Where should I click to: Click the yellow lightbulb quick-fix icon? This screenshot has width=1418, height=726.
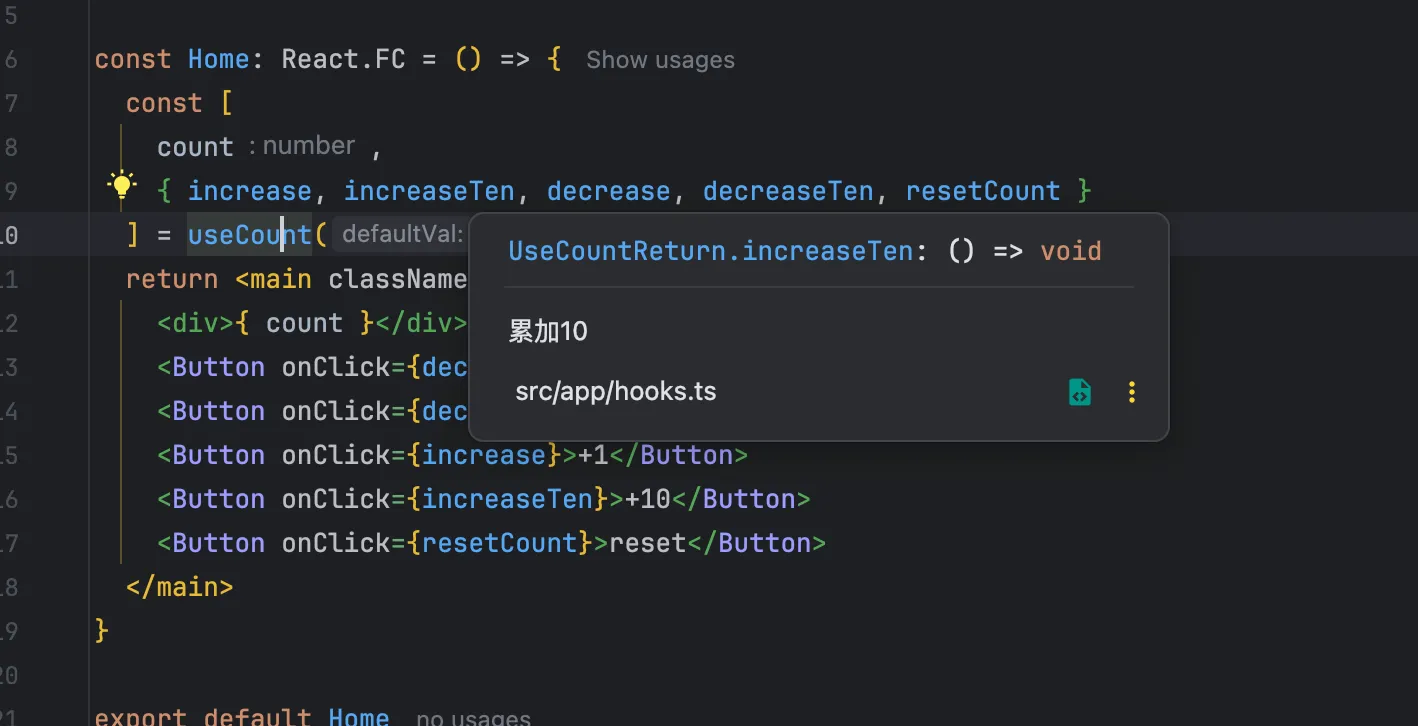121,185
